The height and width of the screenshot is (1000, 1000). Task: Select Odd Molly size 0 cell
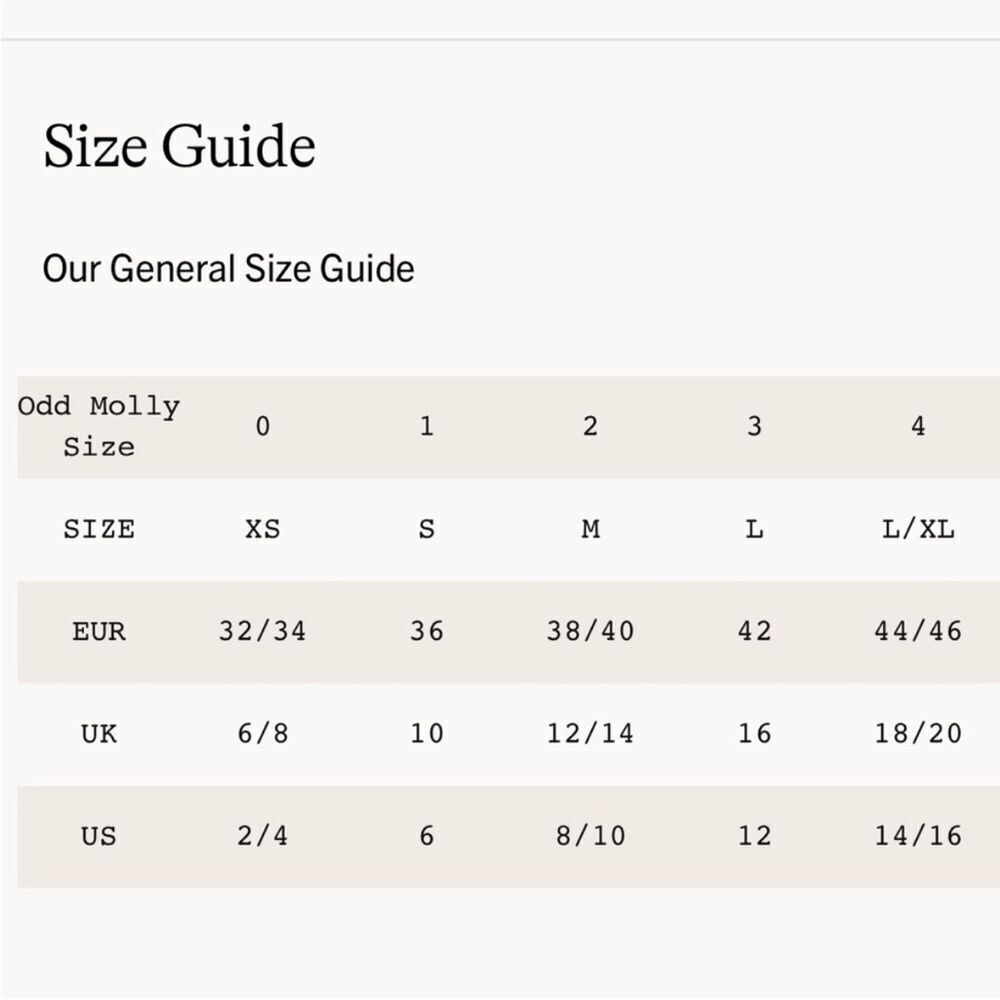[x=263, y=426]
